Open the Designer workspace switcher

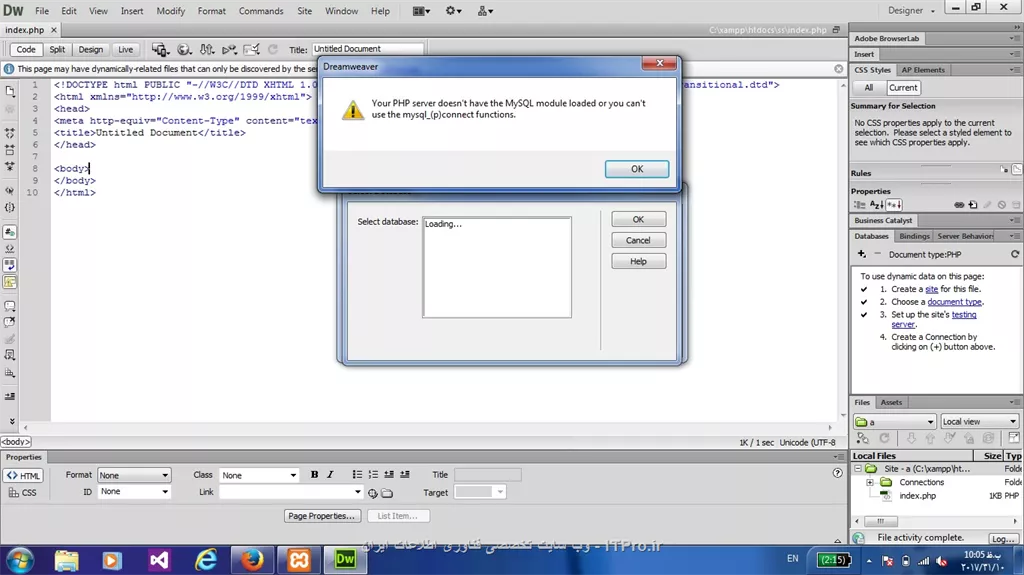click(911, 10)
